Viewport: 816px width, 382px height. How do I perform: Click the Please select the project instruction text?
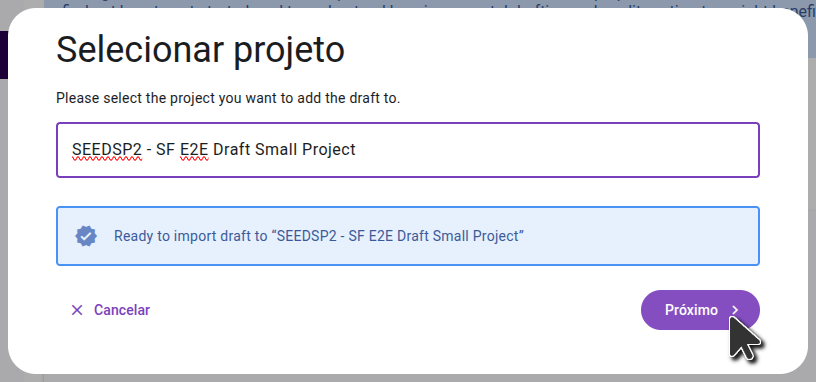click(228, 98)
